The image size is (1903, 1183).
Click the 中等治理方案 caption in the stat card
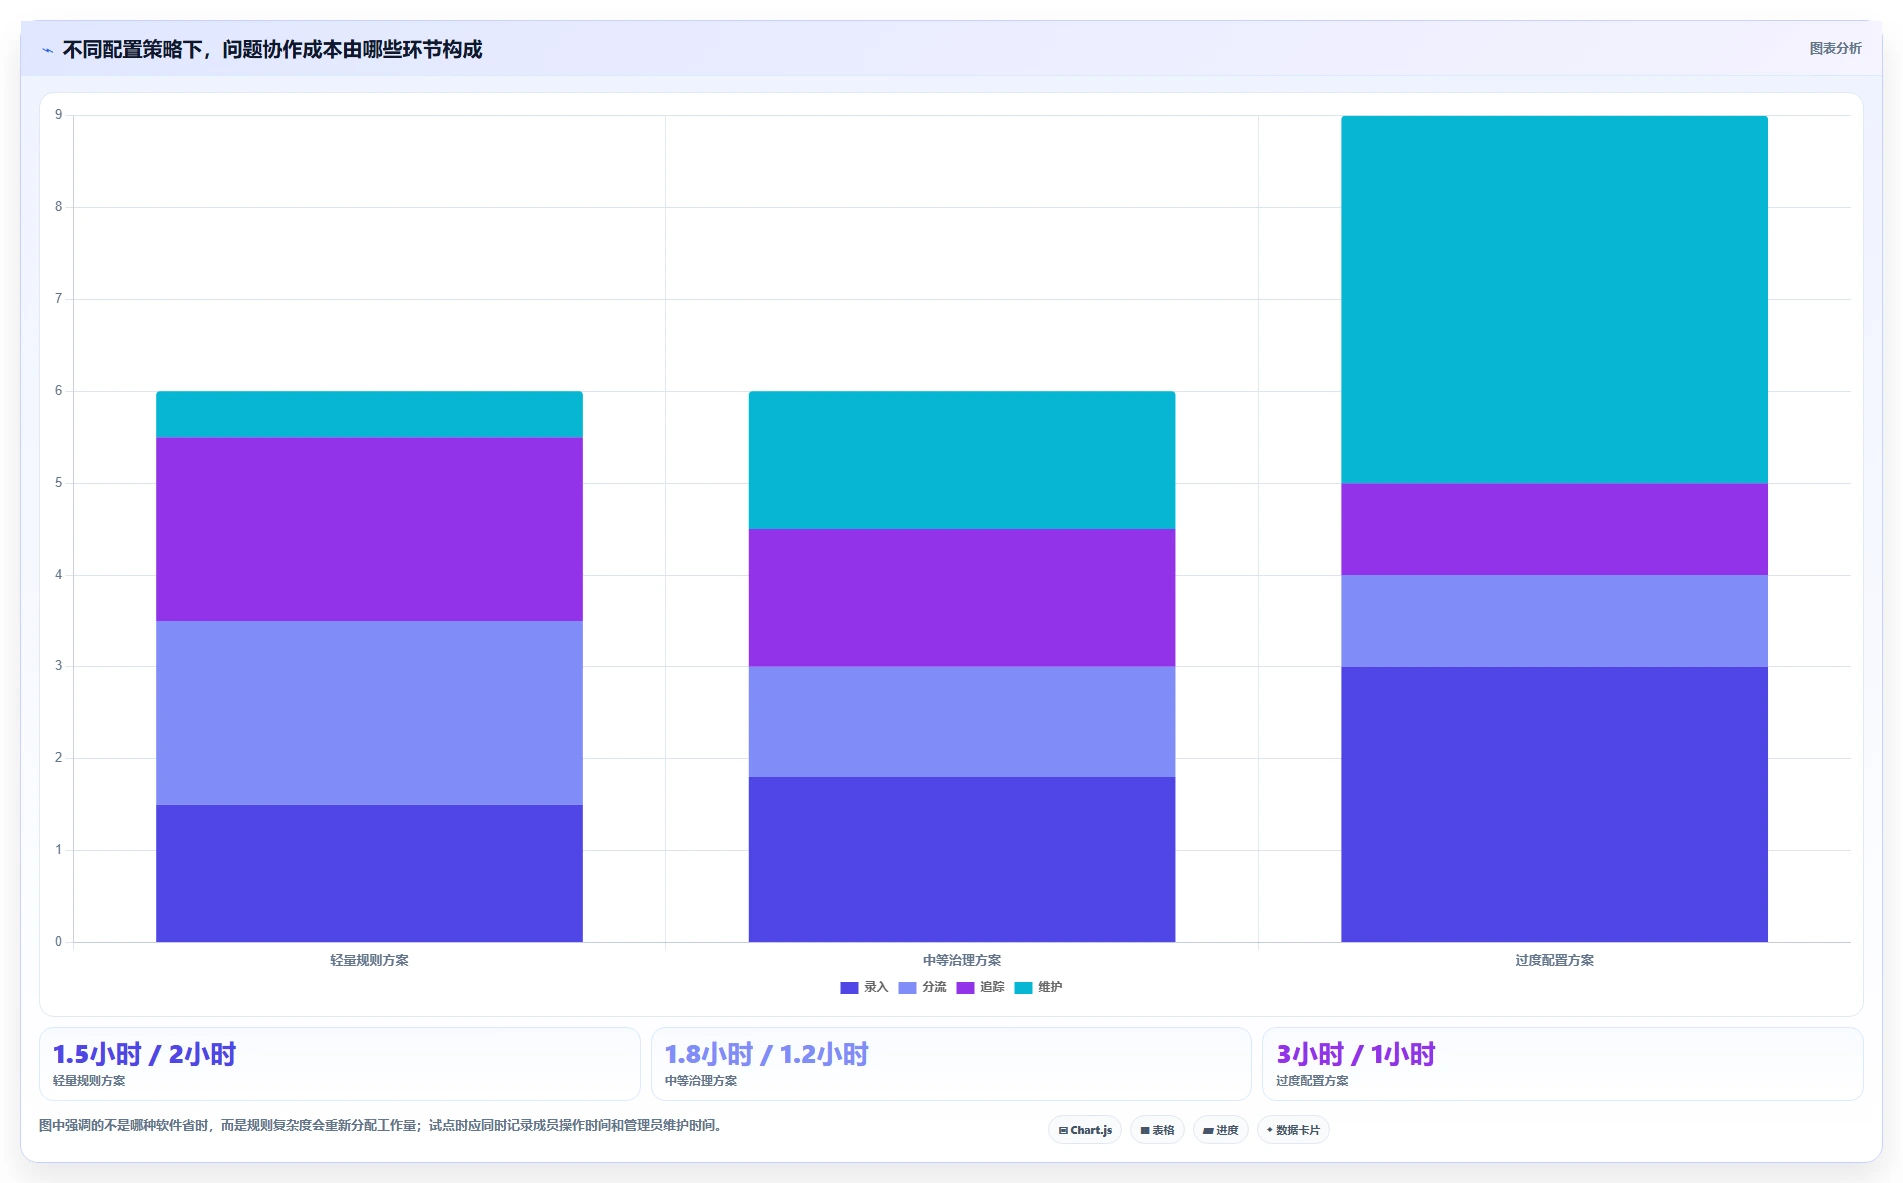pyautogui.click(x=701, y=1081)
